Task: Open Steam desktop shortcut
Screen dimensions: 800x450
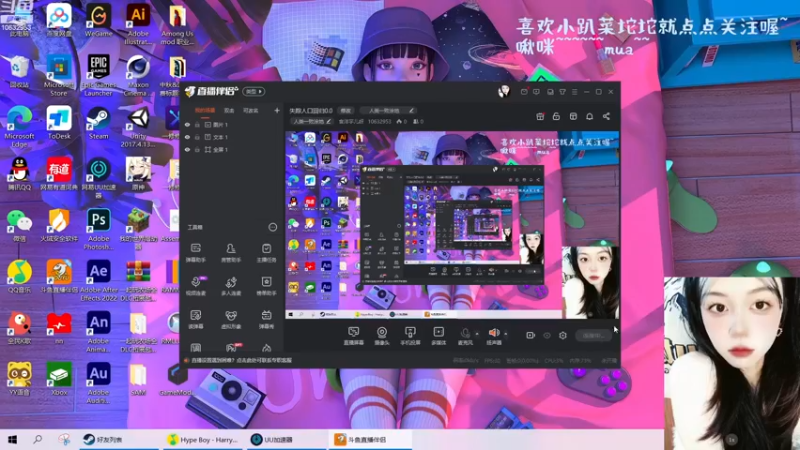Action: pos(98,123)
